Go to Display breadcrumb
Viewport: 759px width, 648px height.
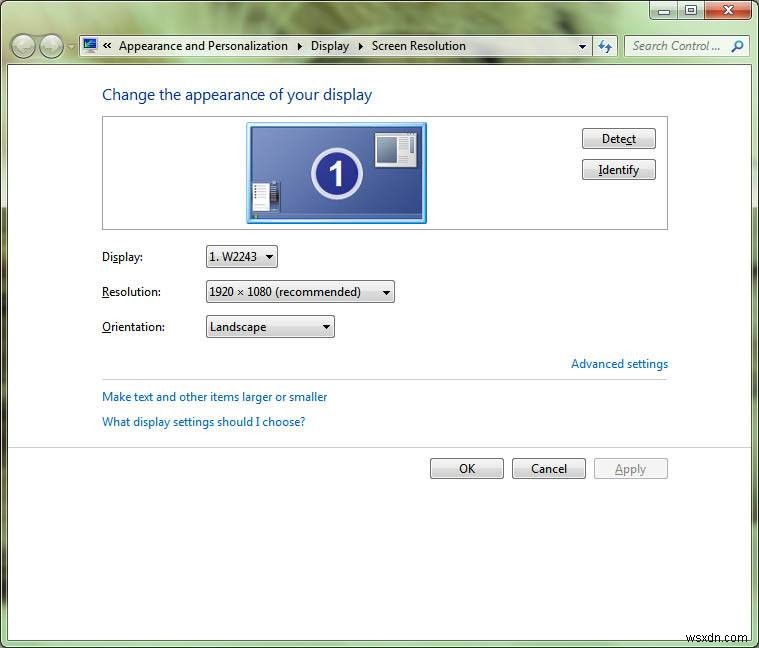pyautogui.click(x=330, y=46)
